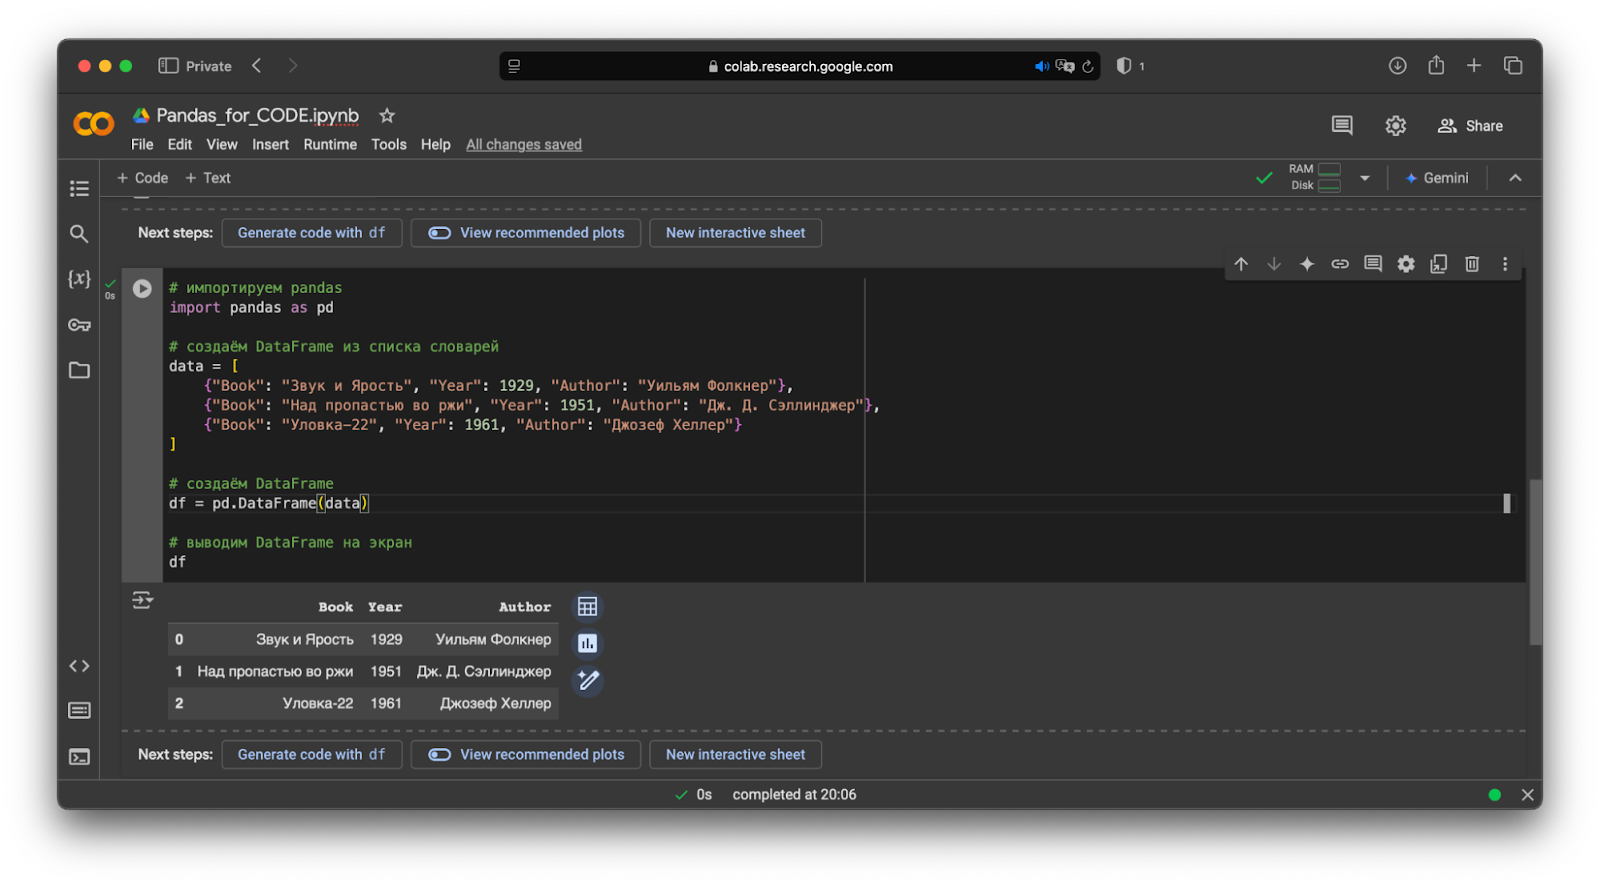1600x886 pixels.
Task: Open the Files folder icon in sidebar
Action: (x=80, y=371)
